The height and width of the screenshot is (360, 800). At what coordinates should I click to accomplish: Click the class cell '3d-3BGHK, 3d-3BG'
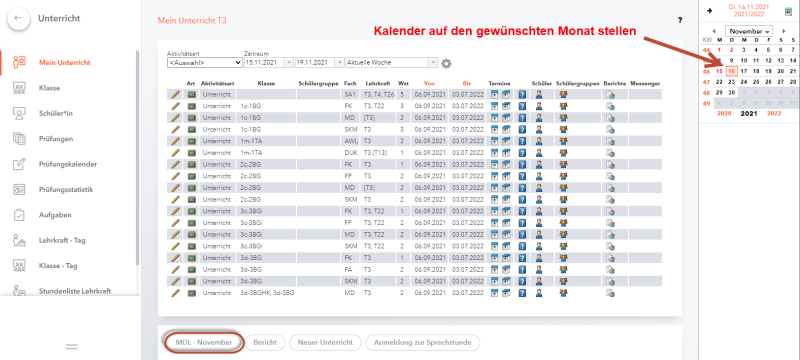click(267, 293)
